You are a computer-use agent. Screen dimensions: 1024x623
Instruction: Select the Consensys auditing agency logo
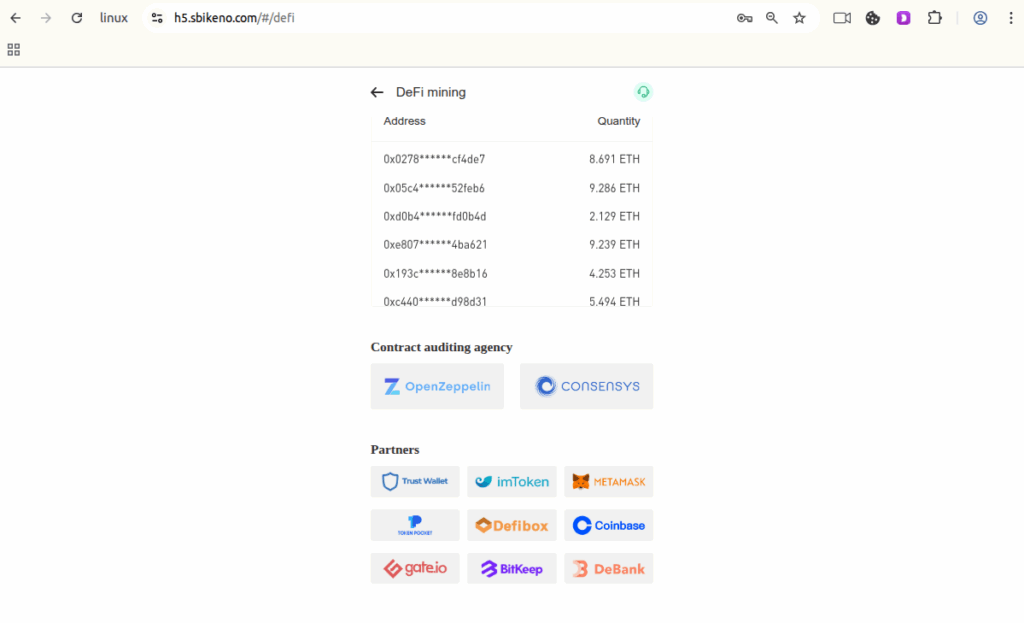click(x=586, y=386)
